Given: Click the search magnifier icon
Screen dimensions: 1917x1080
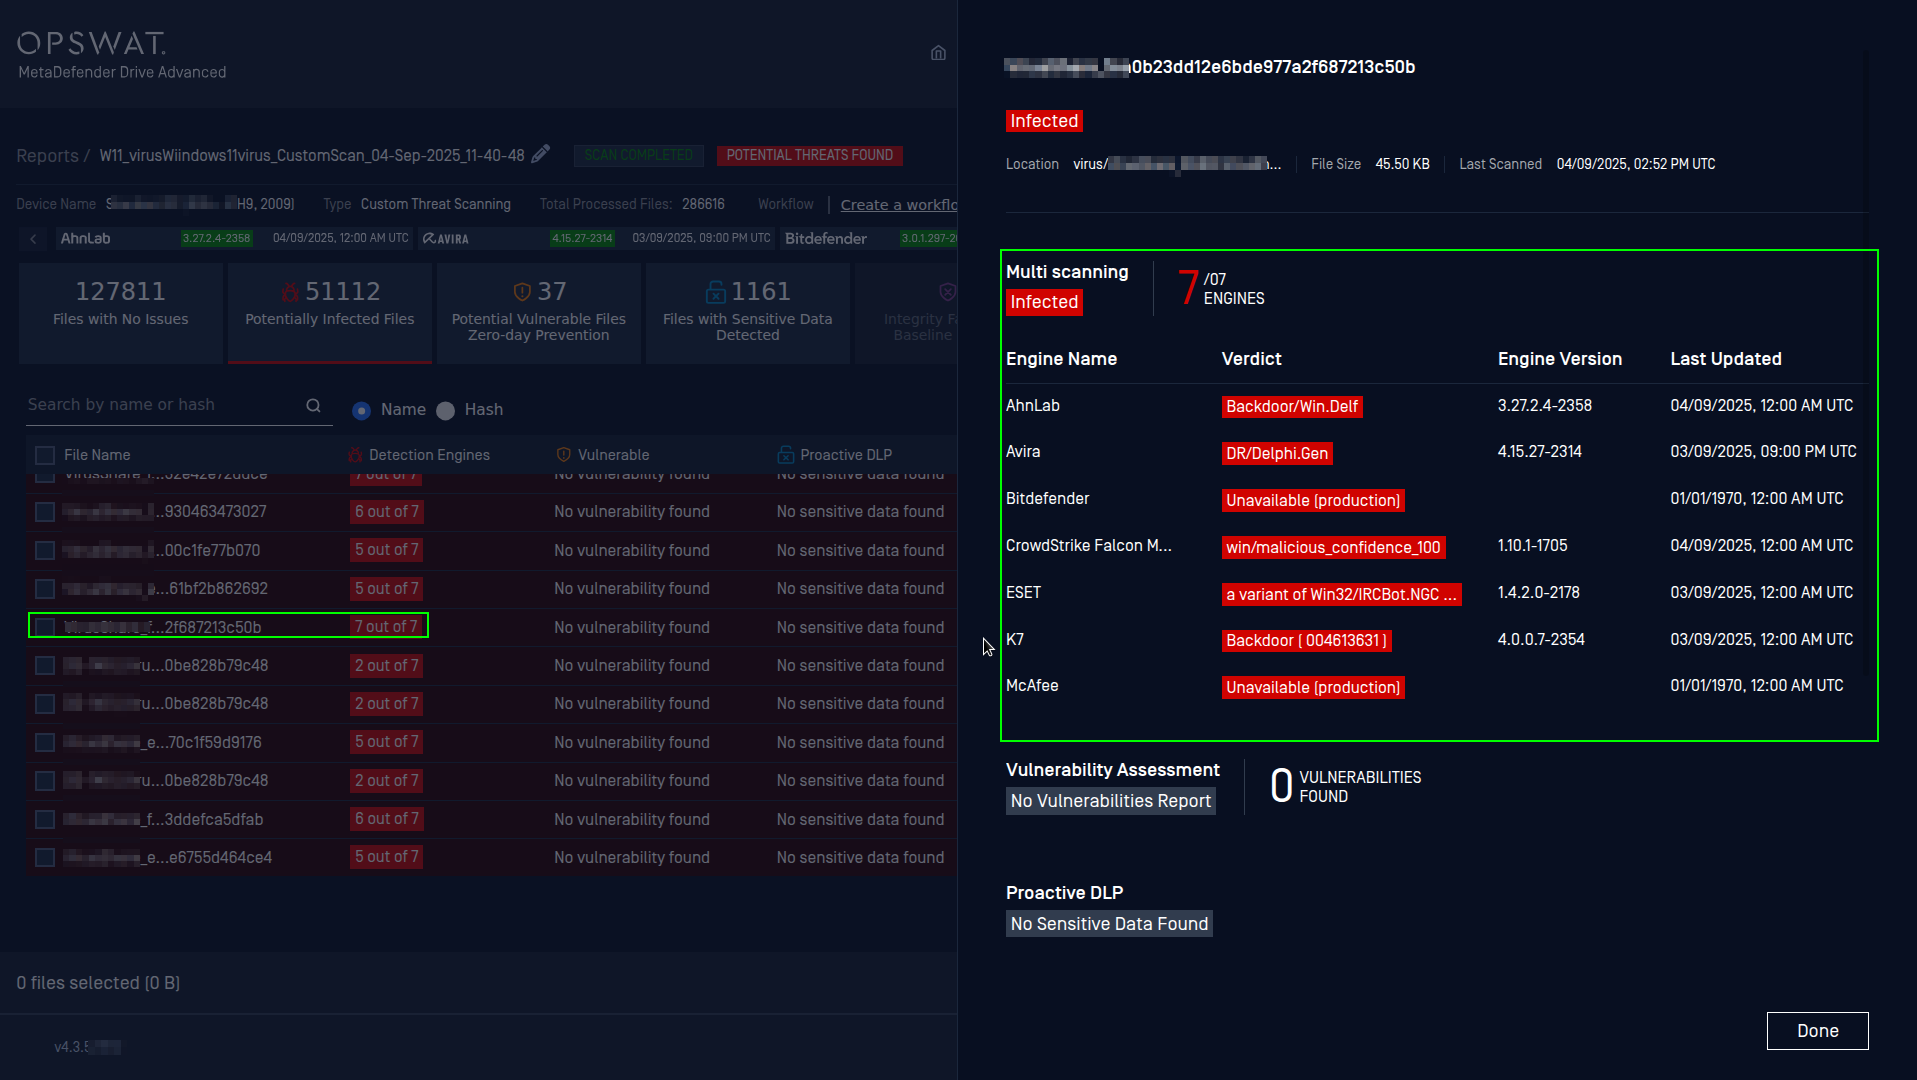Looking at the screenshot, I should click(x=313, y=405).
